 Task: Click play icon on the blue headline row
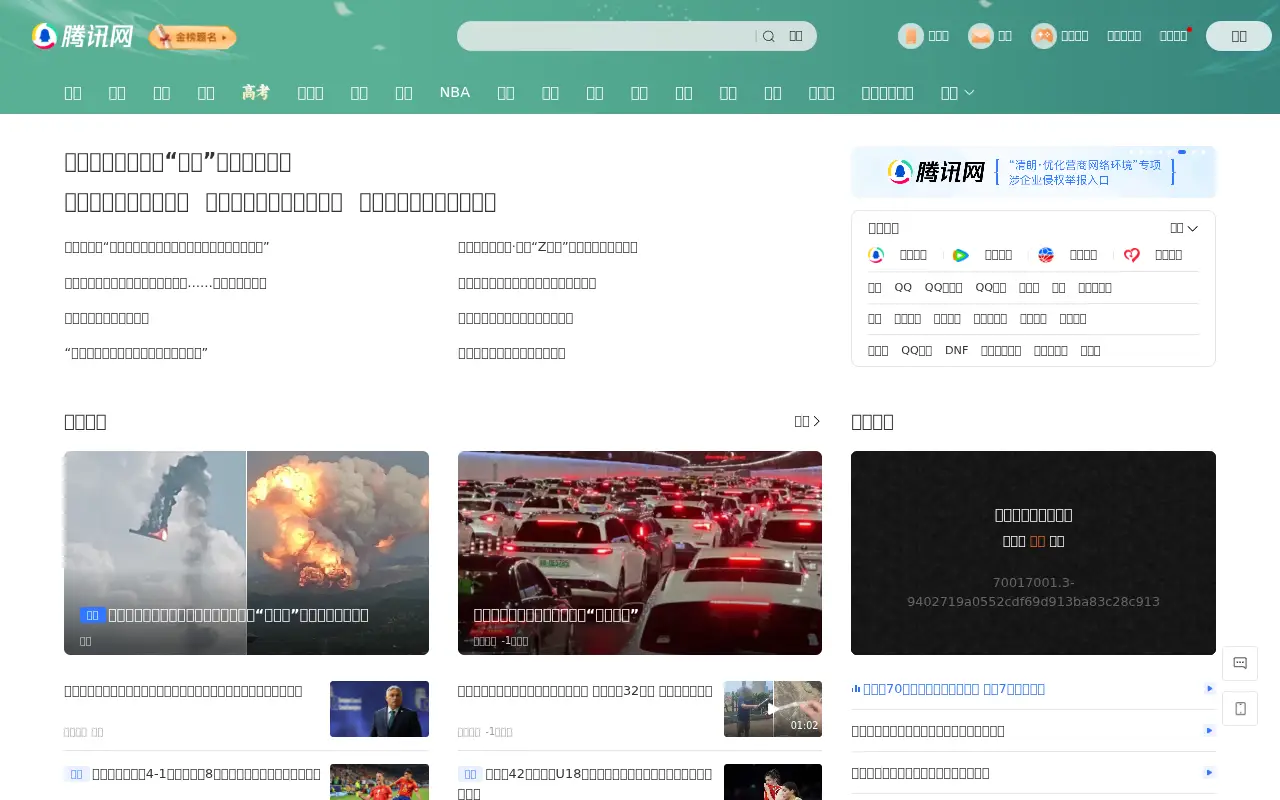coord(1209,689)
